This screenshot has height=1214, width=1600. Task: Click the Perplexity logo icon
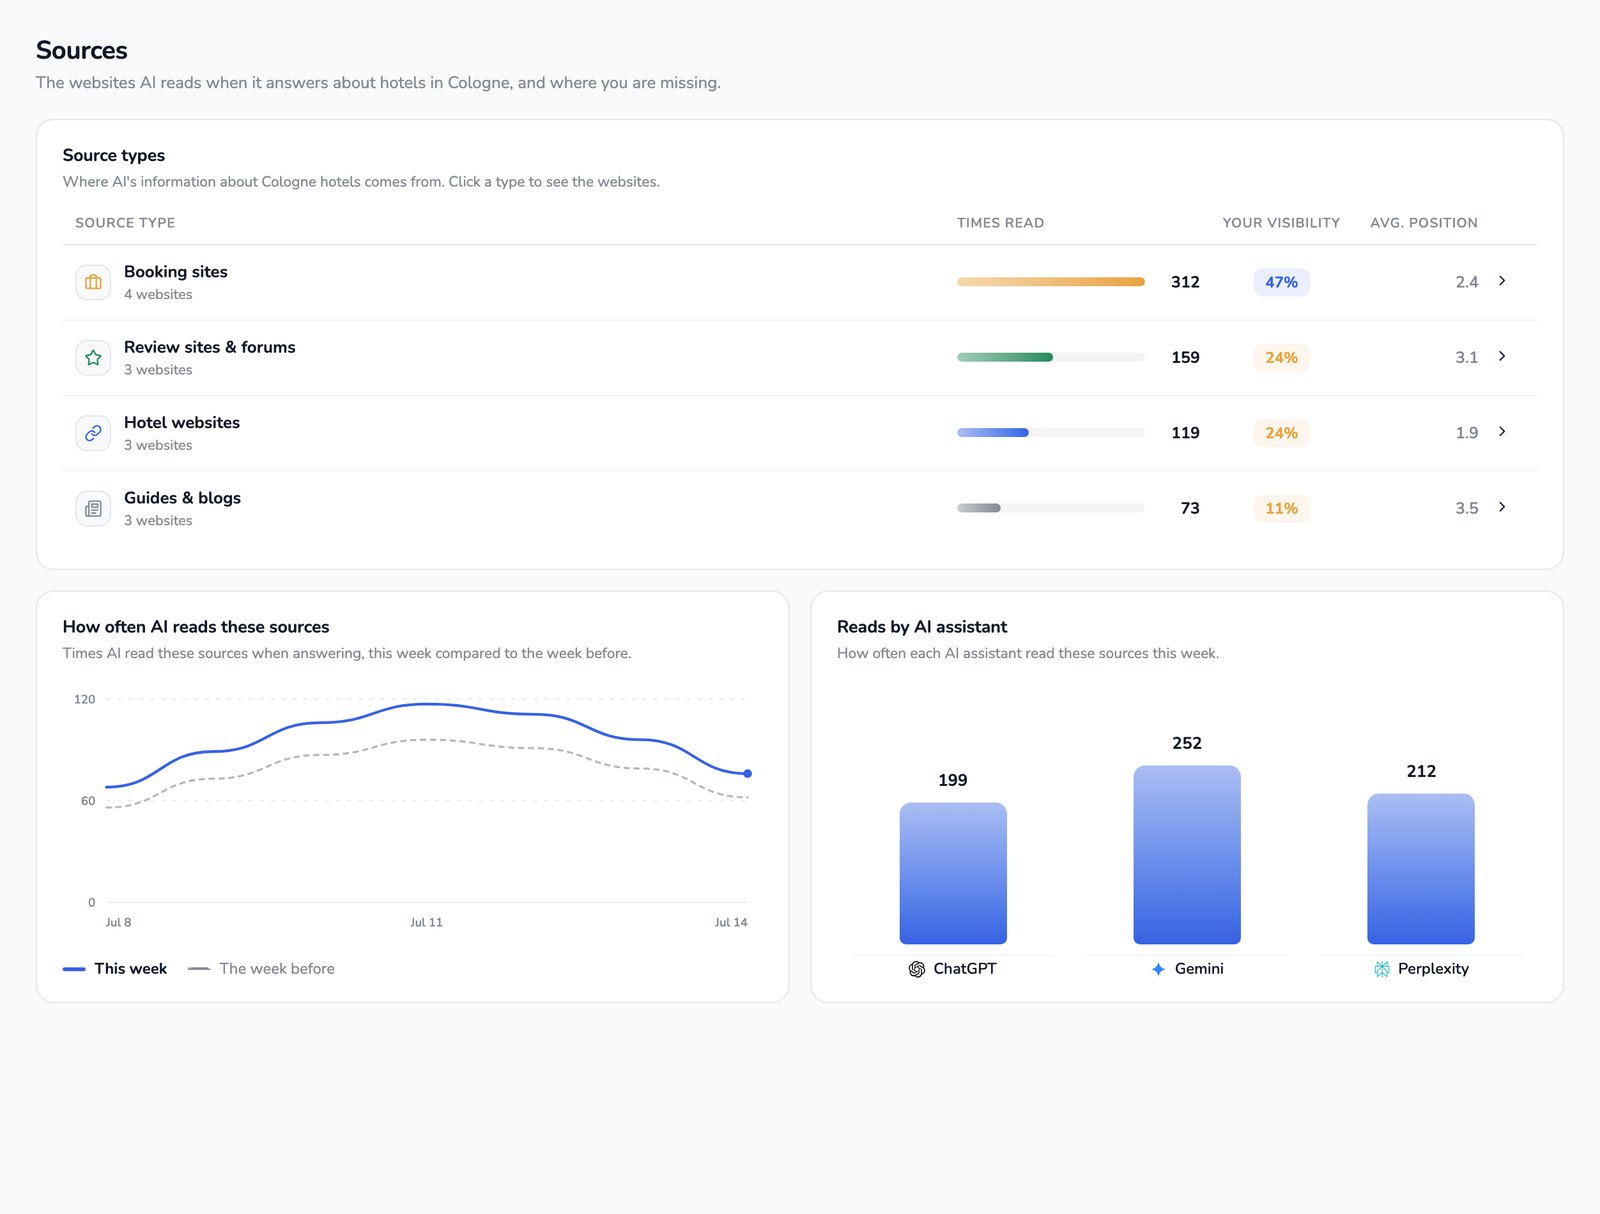tap(1382, 969)
